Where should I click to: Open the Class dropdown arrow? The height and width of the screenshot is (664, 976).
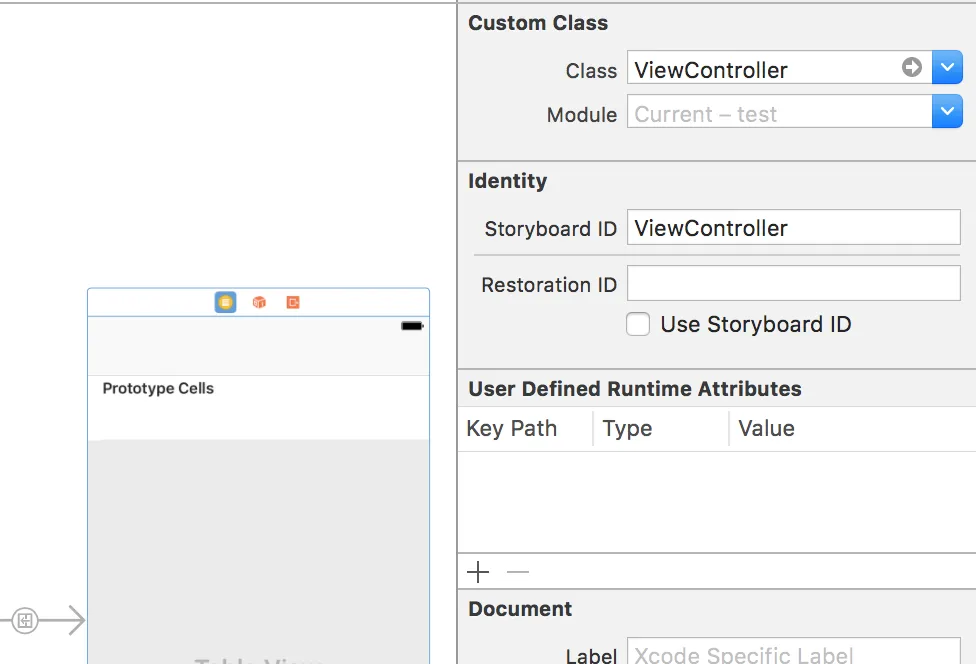[947, 68]
